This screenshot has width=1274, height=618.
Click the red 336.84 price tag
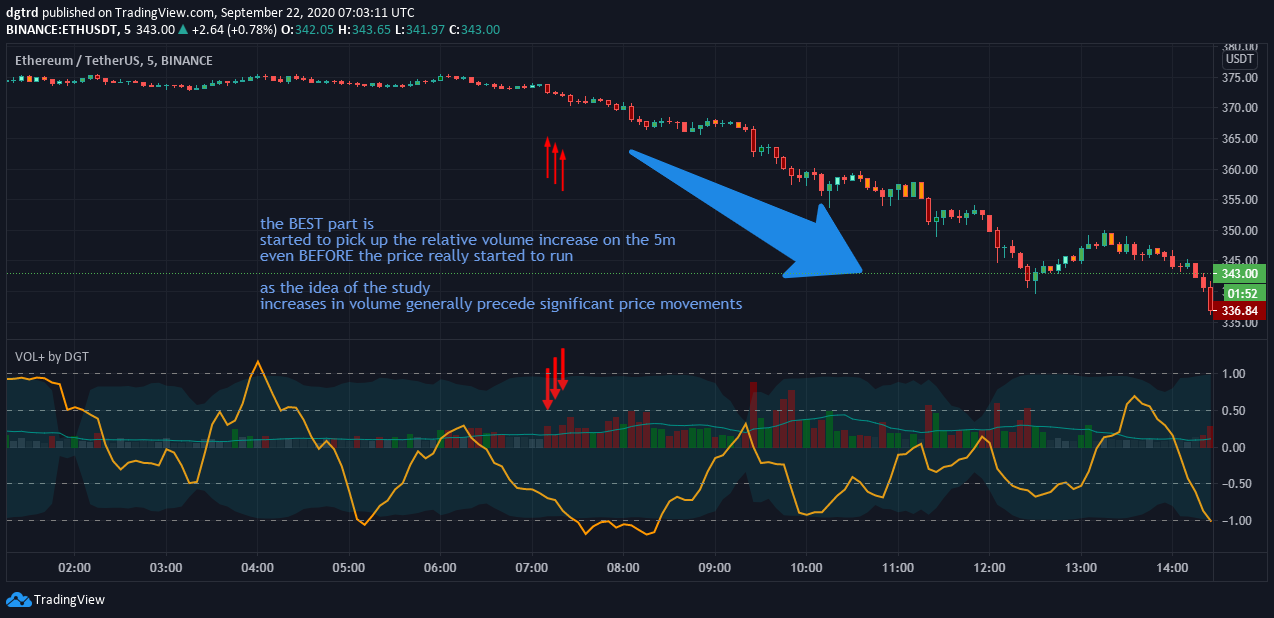click(1238, 311)
